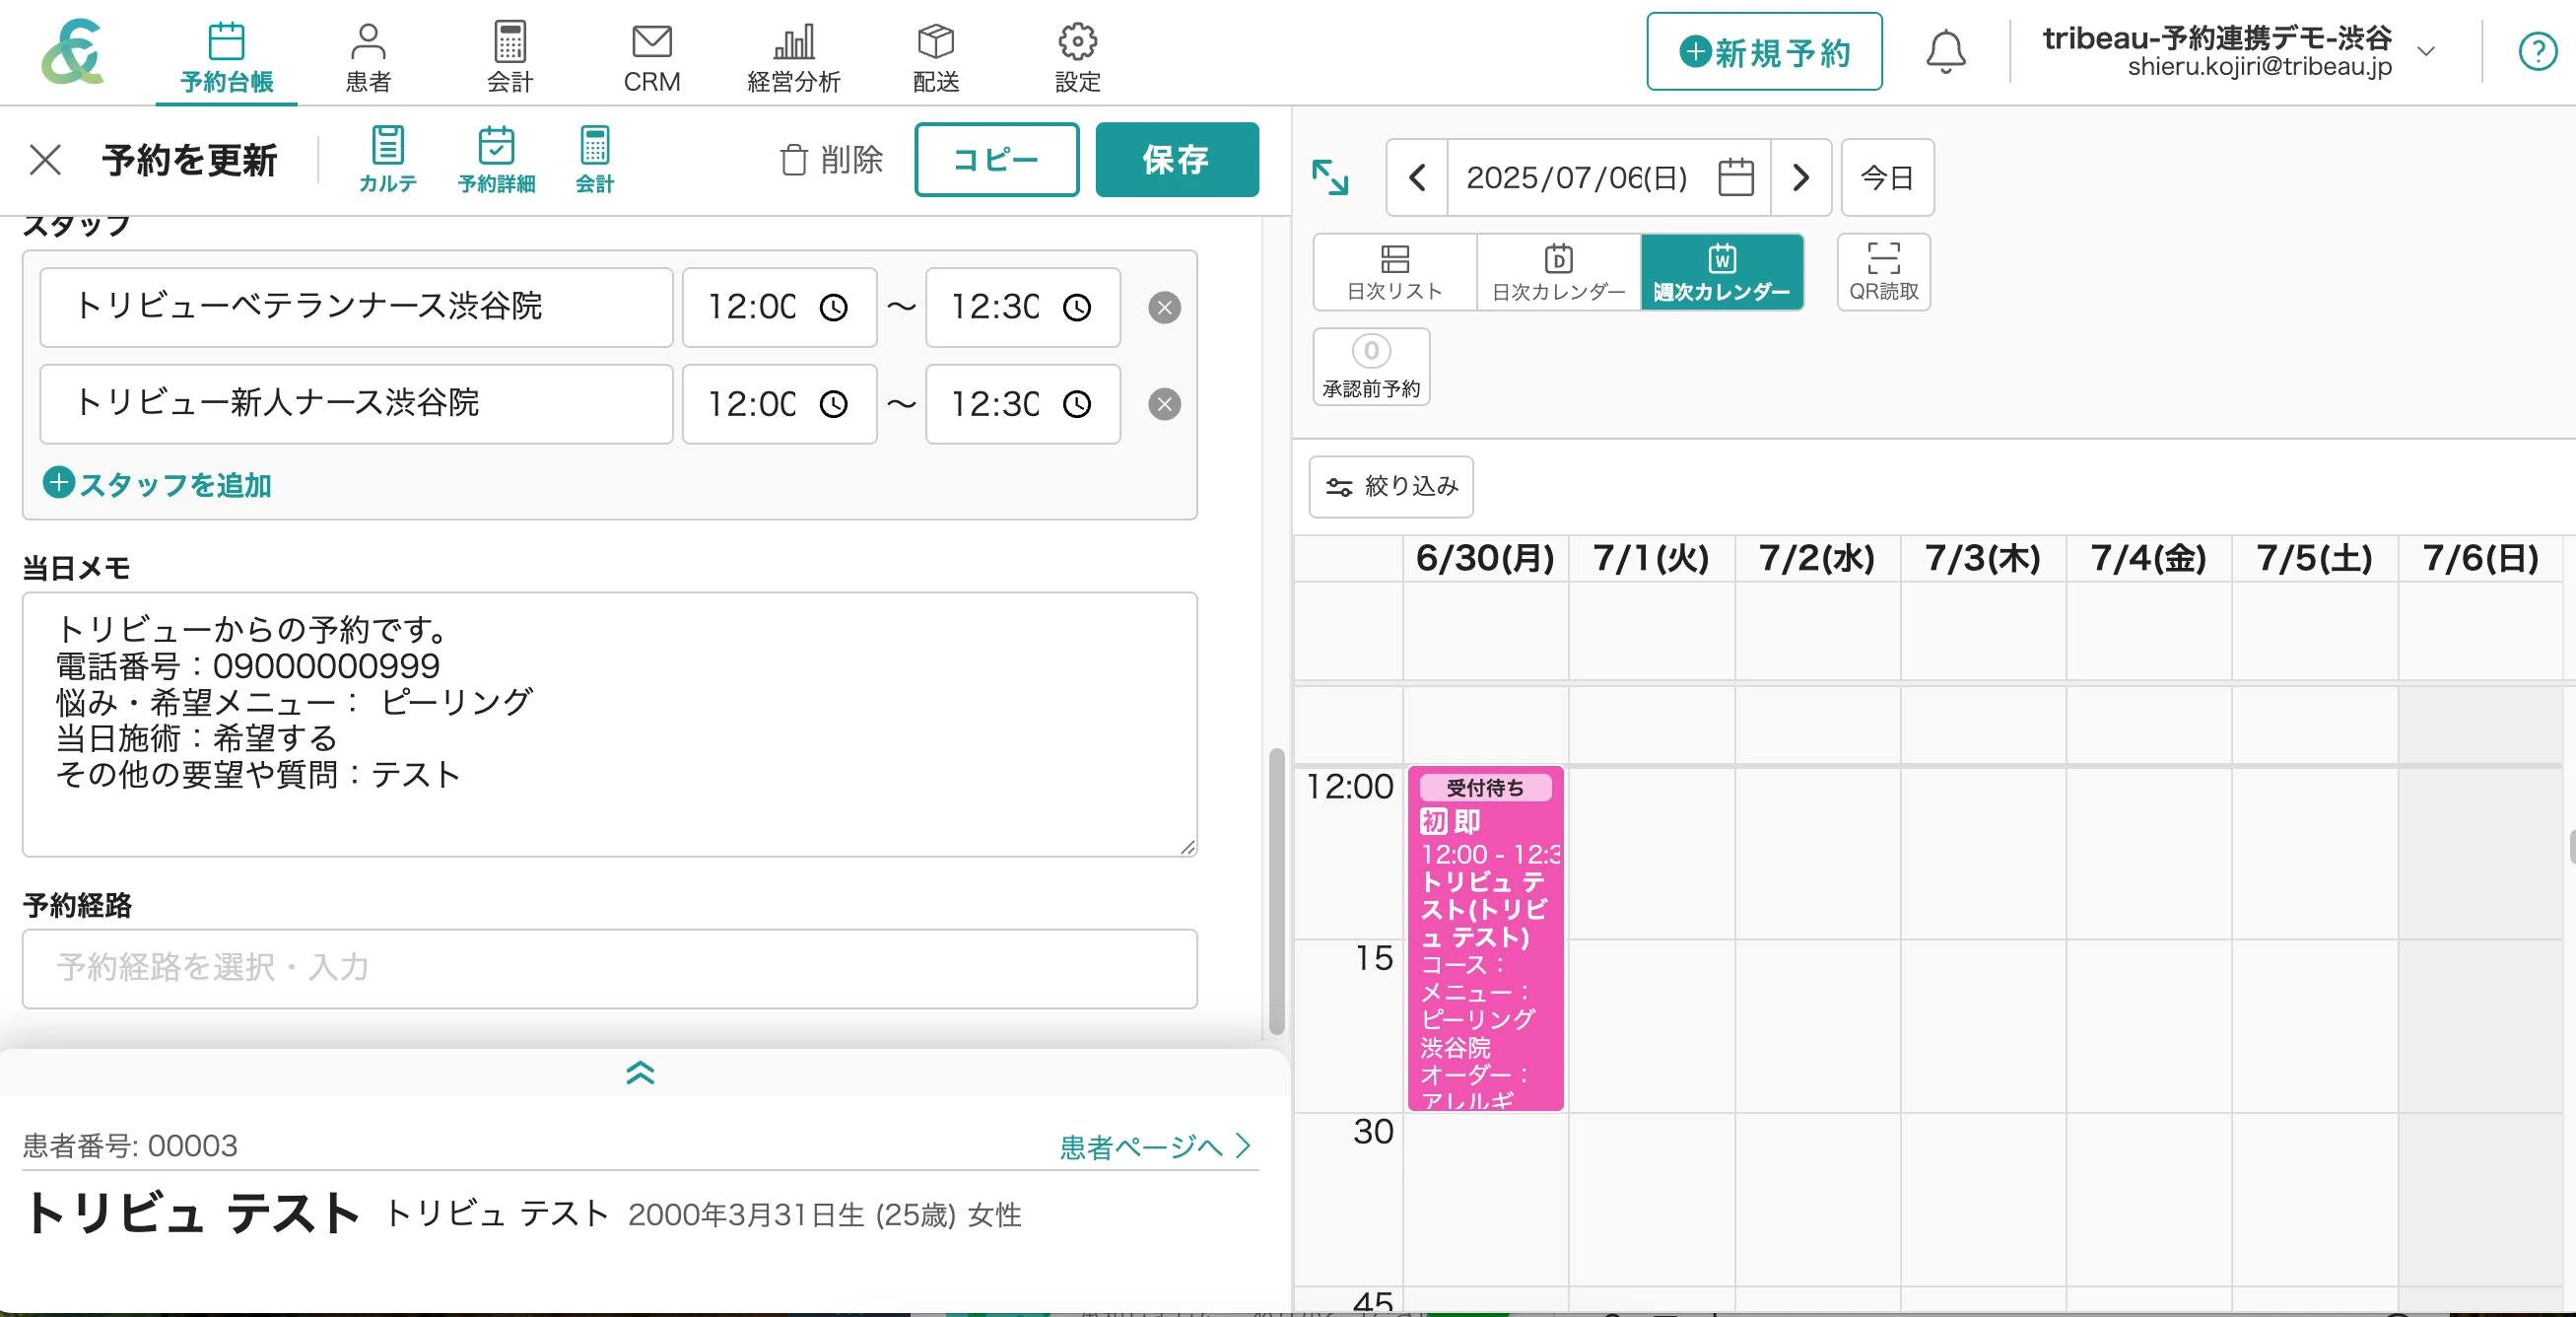Image resolution: width=2576 pixels, height=1317 pixels.
Task: Remove トリビュー新人ナース渋谷院 staff row
Action: (1164, 404)
